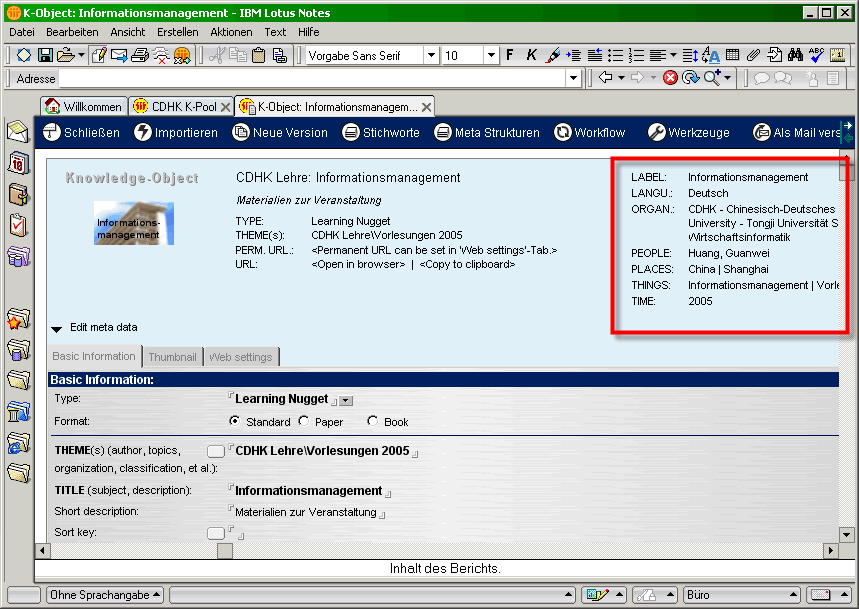Click the increase indent icon
This screenshot has height=609, width=859.
[574, 55]
